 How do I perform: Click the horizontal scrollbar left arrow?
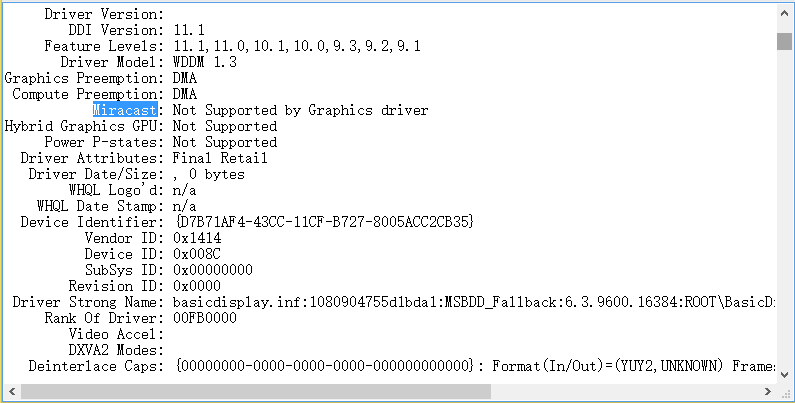[11, 391]
